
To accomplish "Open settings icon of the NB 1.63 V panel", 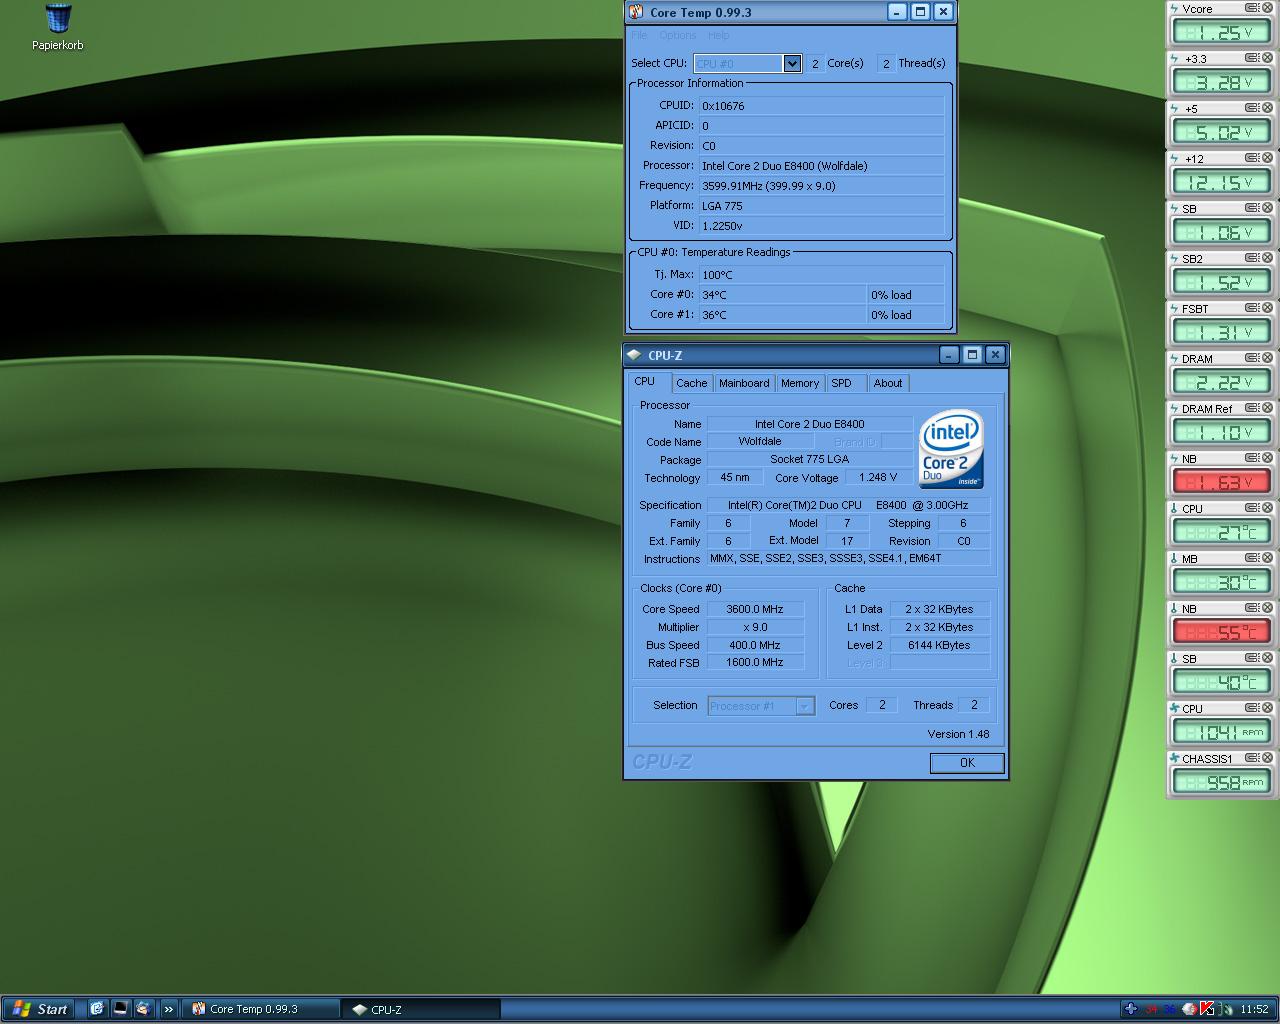I will click(1252, 458).
